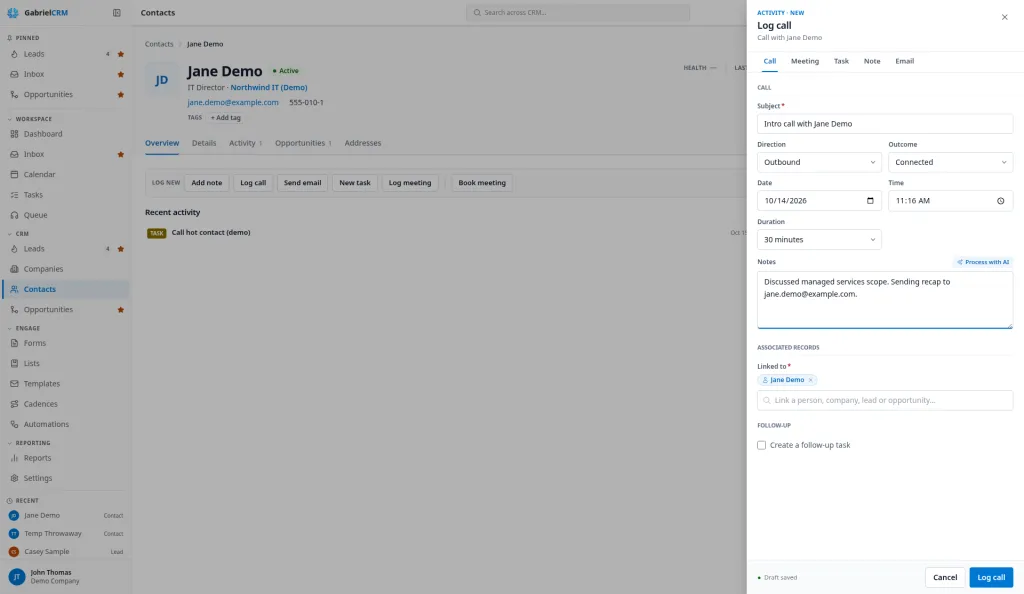Click the Search across CRM field

578,12
